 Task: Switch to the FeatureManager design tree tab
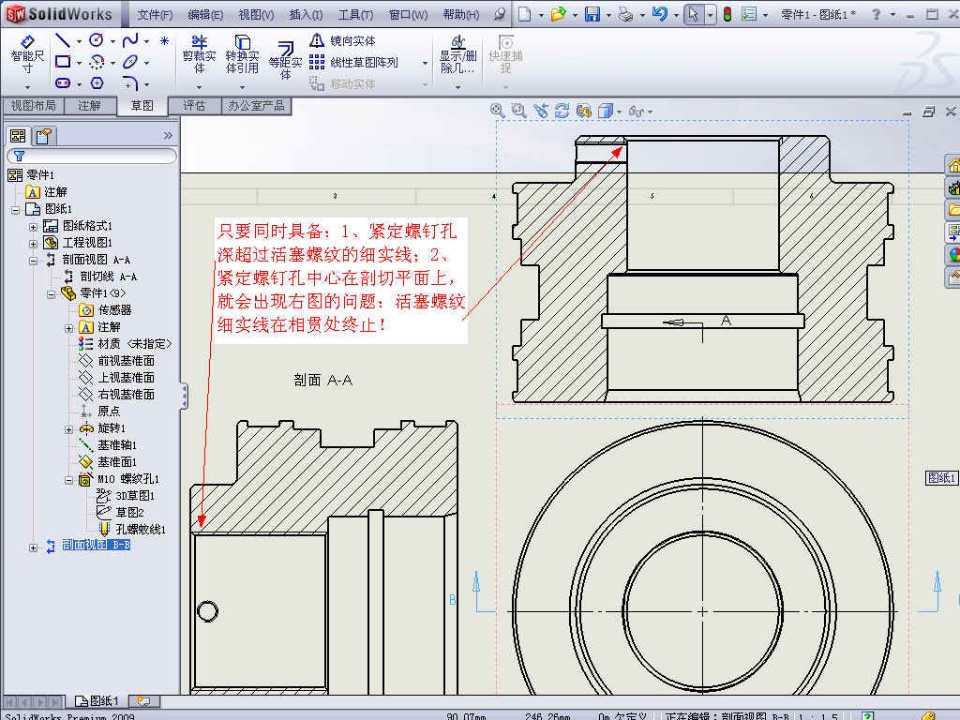(x=18, y=136)
